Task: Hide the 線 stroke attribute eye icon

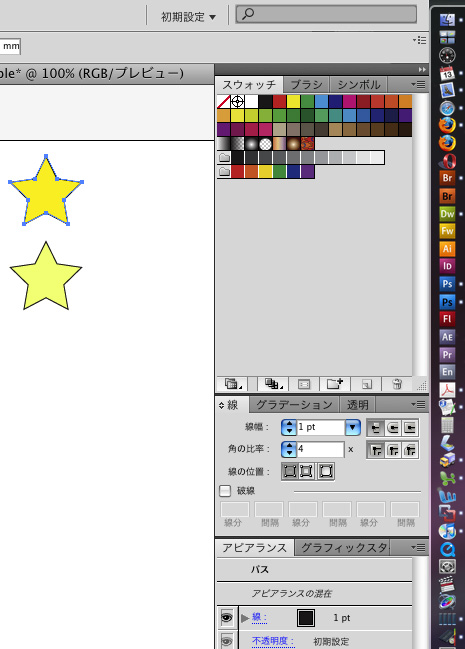Action: point(226,618)
